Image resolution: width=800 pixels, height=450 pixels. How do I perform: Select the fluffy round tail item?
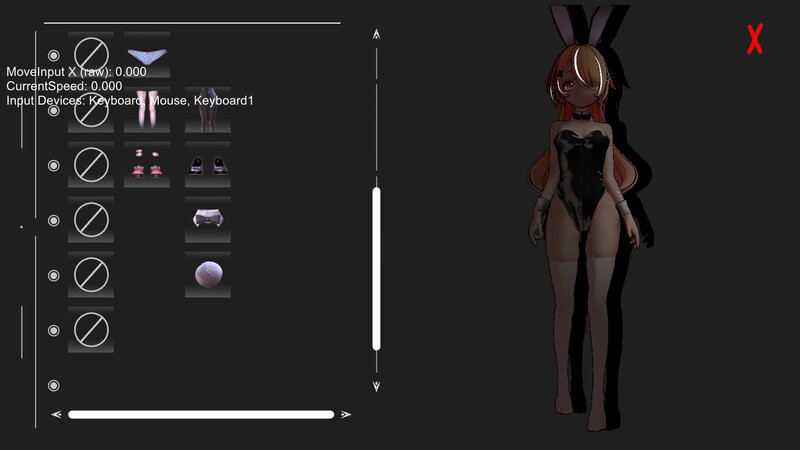(207, 275)
